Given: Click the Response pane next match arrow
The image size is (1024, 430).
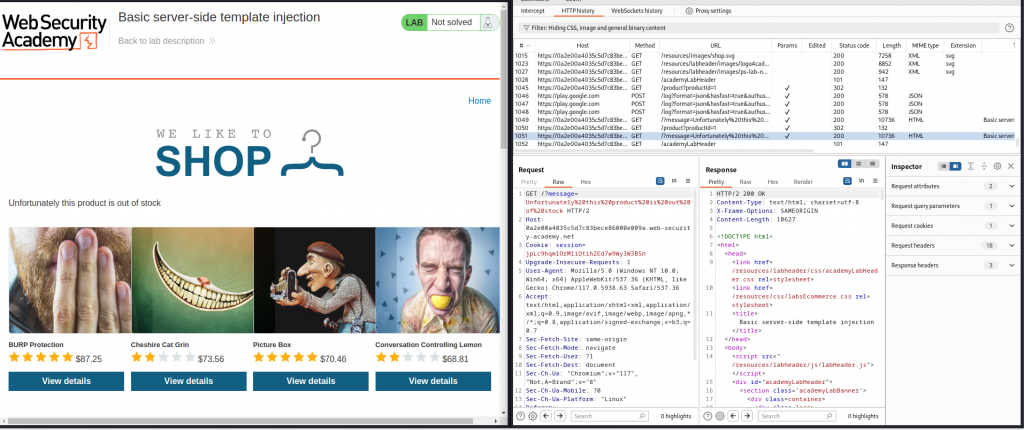Looking at the screenshot, I should click(x=746, y=416).
